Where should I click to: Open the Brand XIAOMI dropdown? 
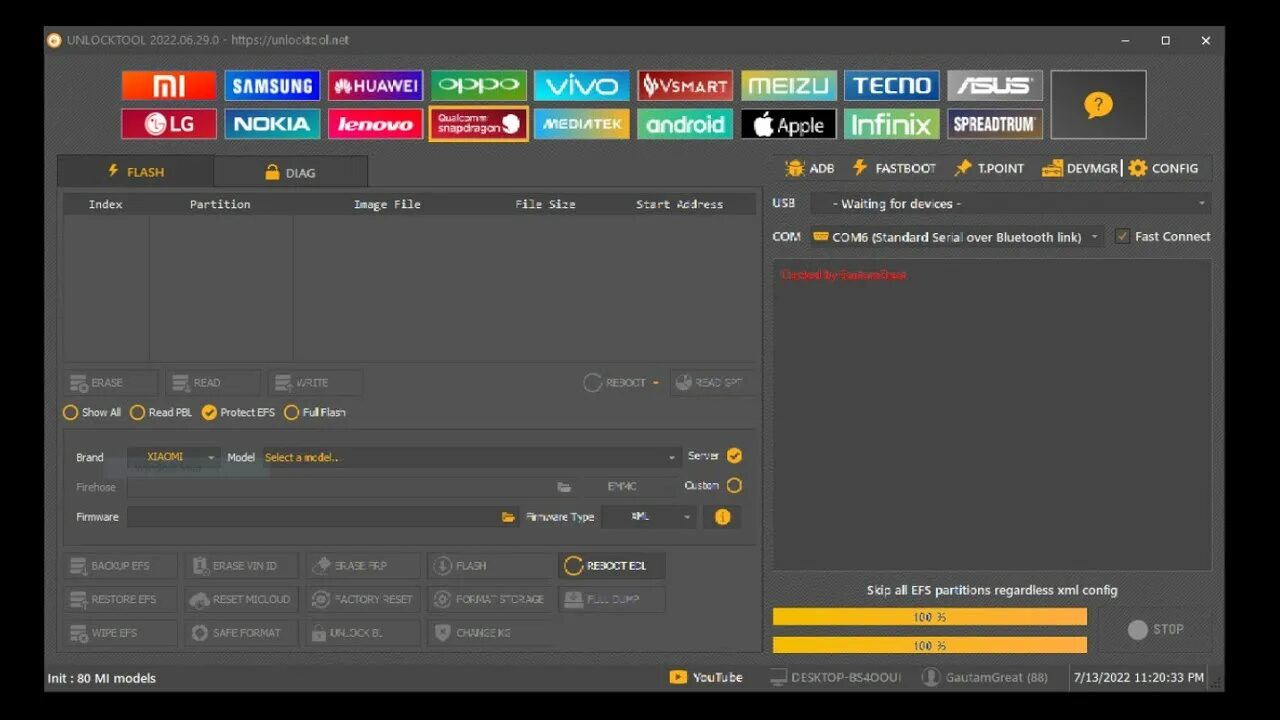pyautogui.click(x=173, y=457)
